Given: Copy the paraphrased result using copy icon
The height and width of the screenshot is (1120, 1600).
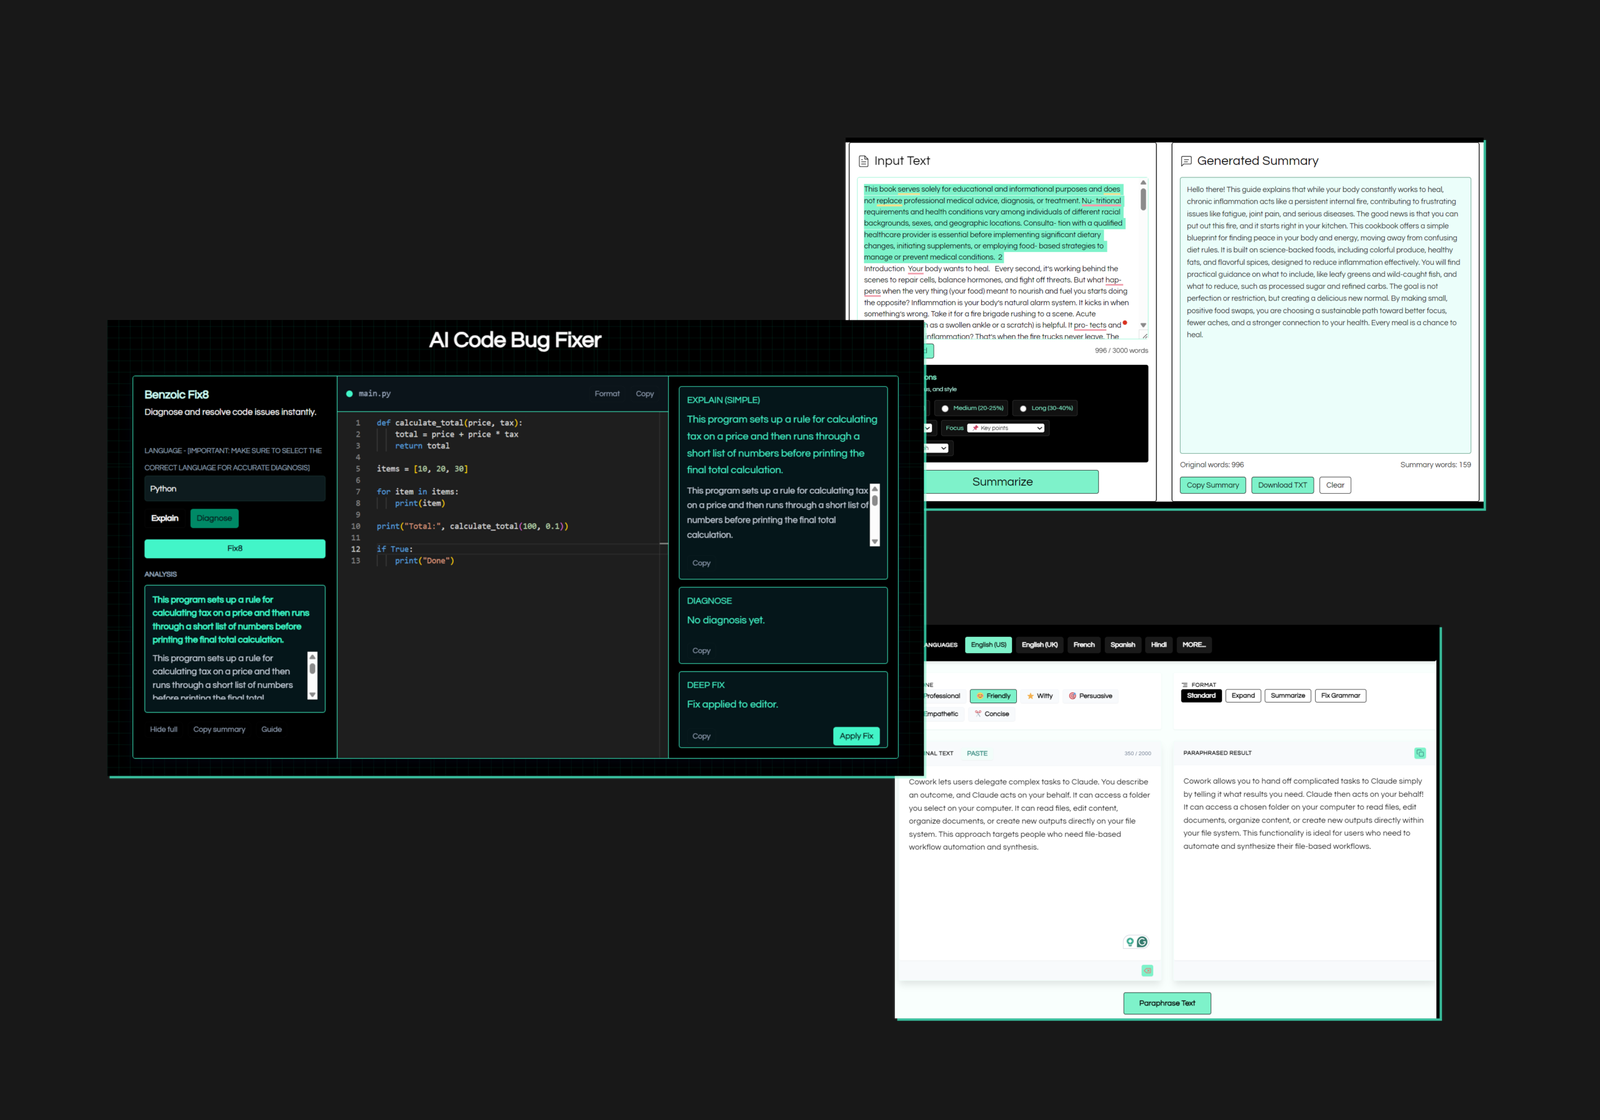Looking at the screenshot, I should click(1419, 753).
